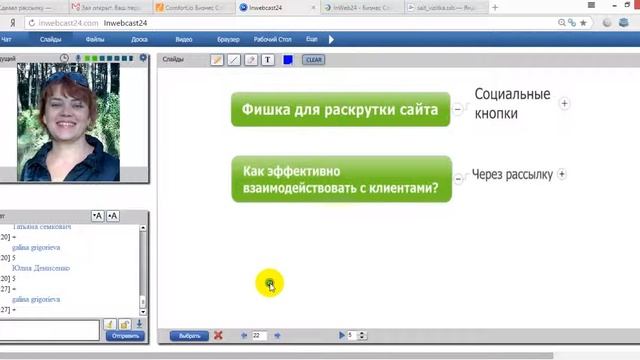Switch to the ComfortLio browser tab

193,7
